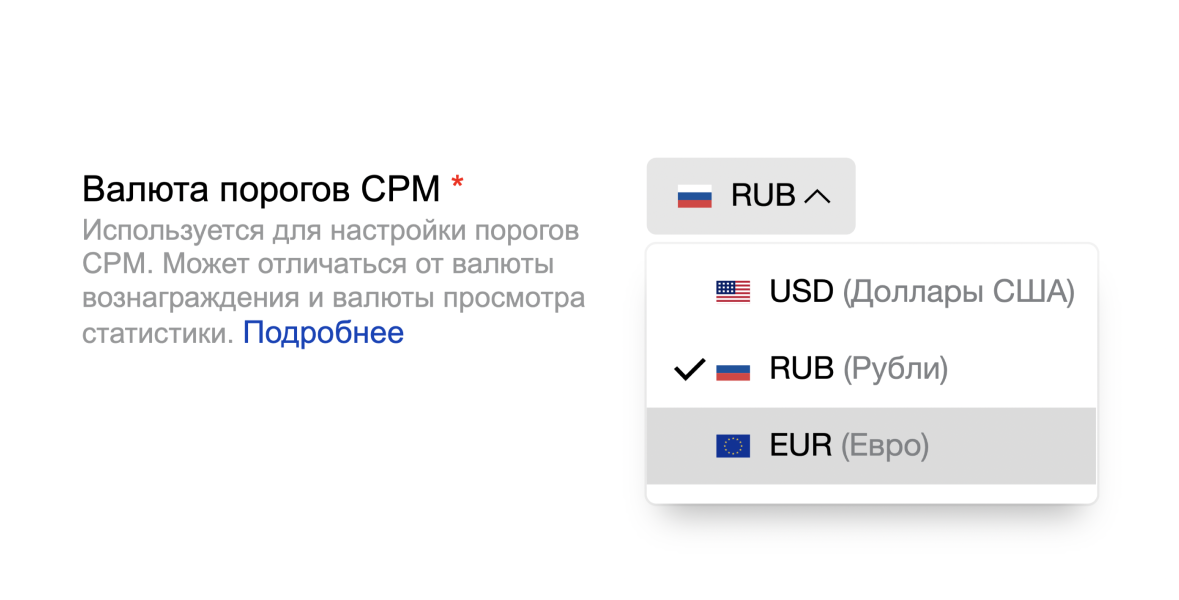The image size is (1179, 600).
Task: Select the EUR currency code option
Action: tap(800, 445)
